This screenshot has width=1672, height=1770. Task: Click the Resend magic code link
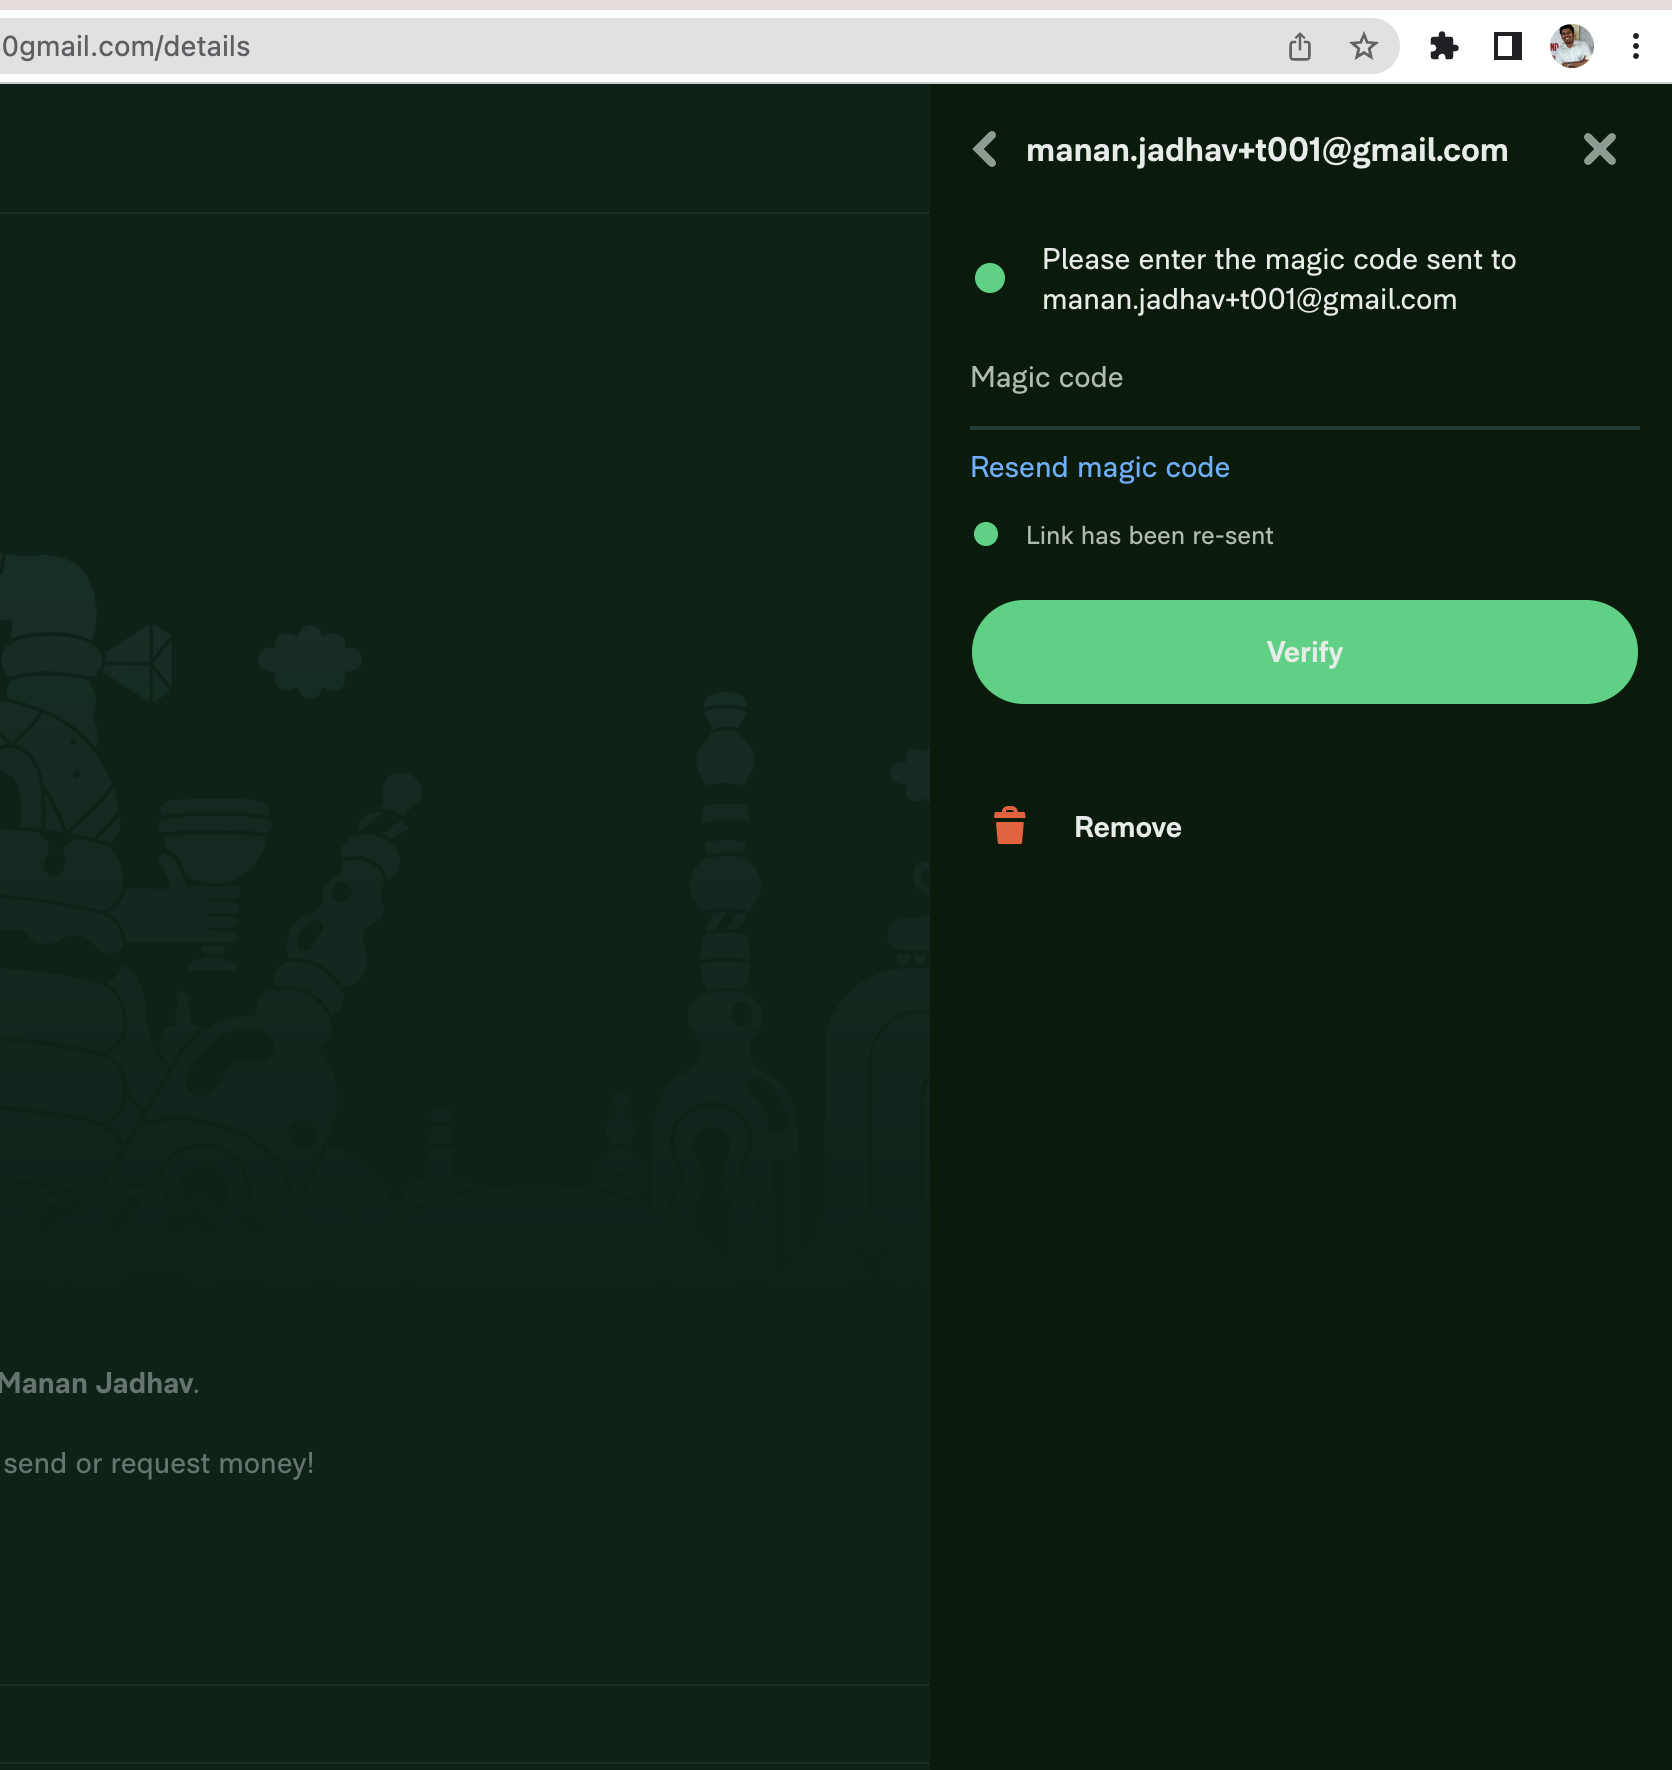click(1100, 468)
